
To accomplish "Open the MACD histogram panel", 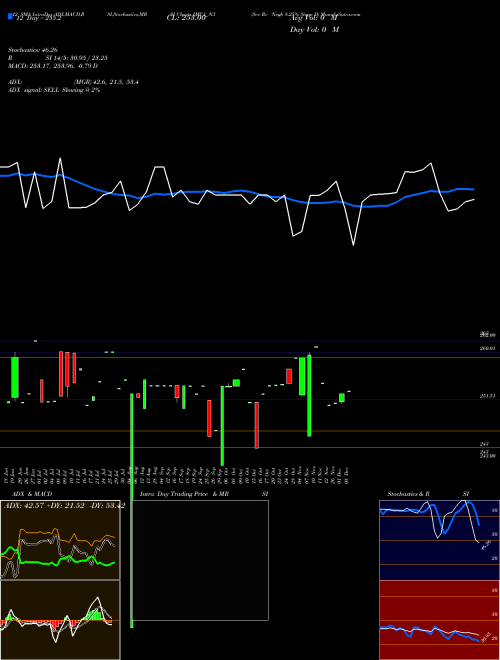I will point(60,620).
